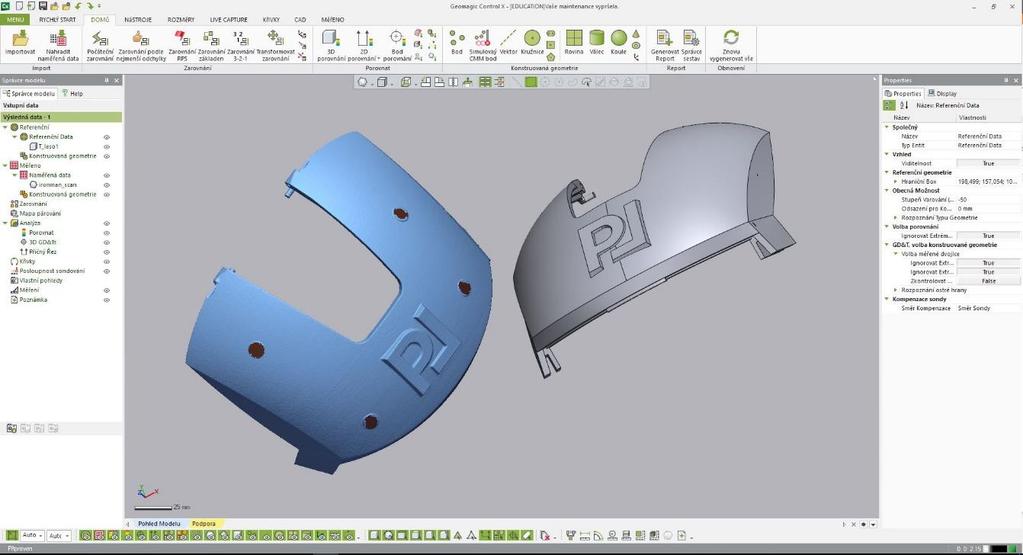Open the NÁSTROJE ribbon tab
Viewport: 1023px width, 555px height.
[x=138, y=20]
